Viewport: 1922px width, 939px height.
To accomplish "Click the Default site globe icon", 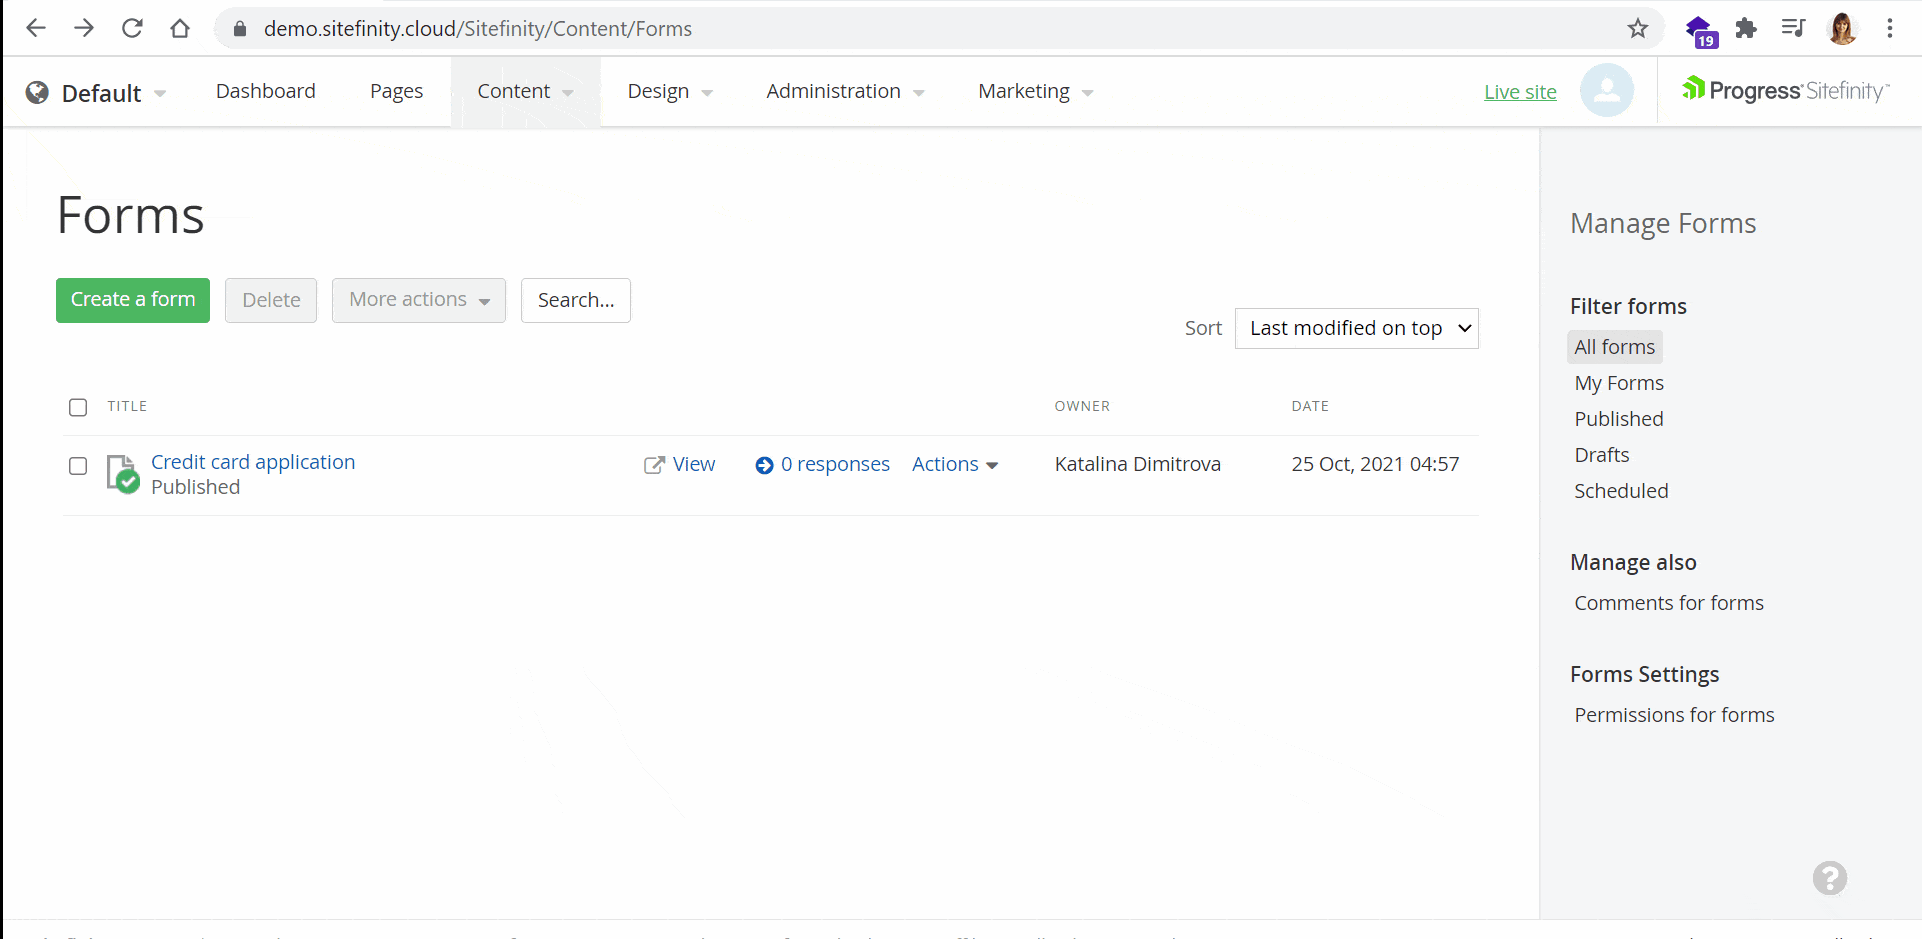I will (x=37, y=92).
